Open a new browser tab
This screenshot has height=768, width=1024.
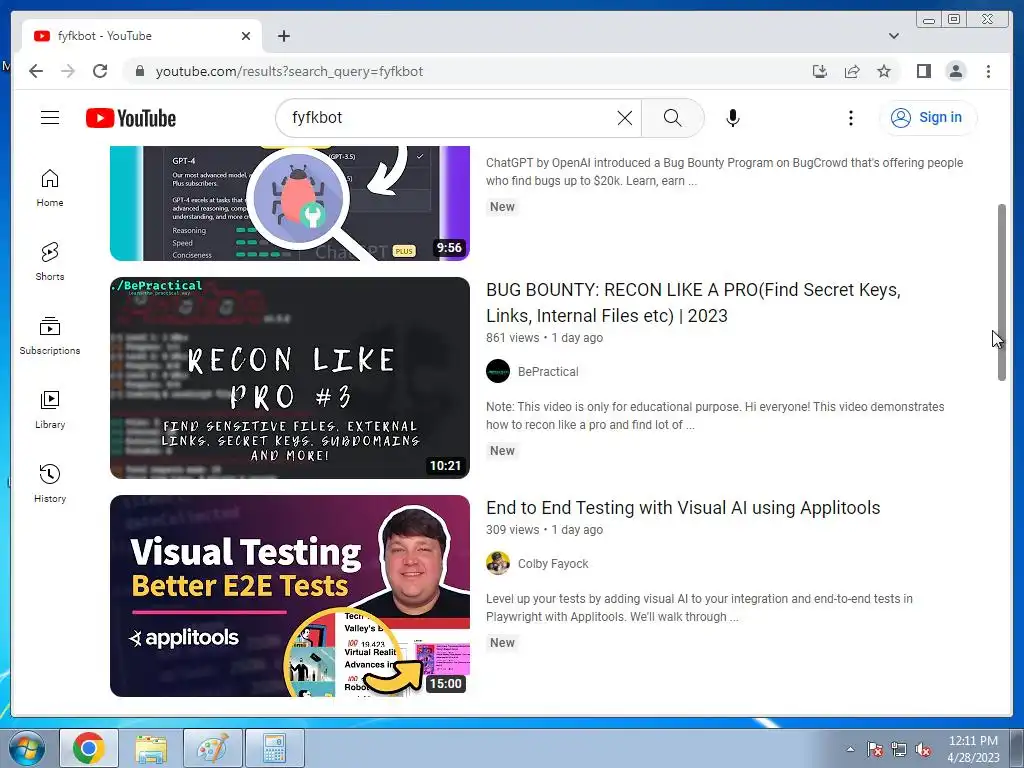283,36
